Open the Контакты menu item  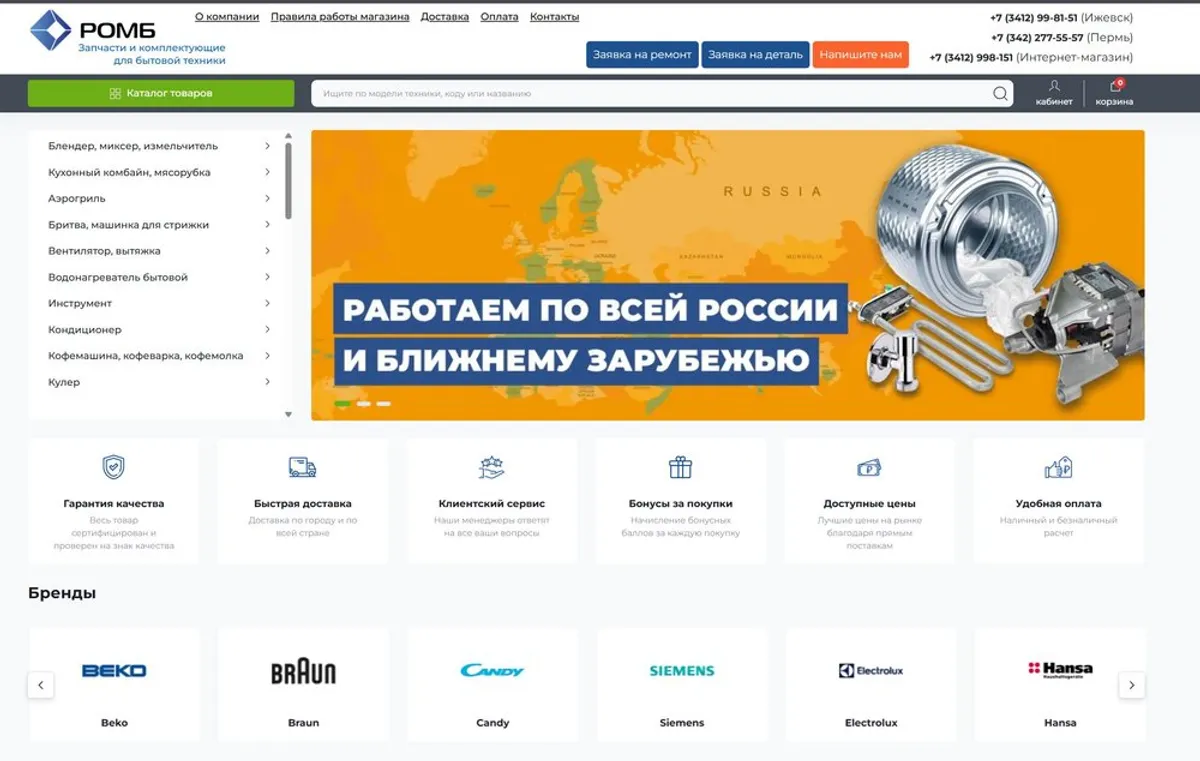tap(554, 17)
